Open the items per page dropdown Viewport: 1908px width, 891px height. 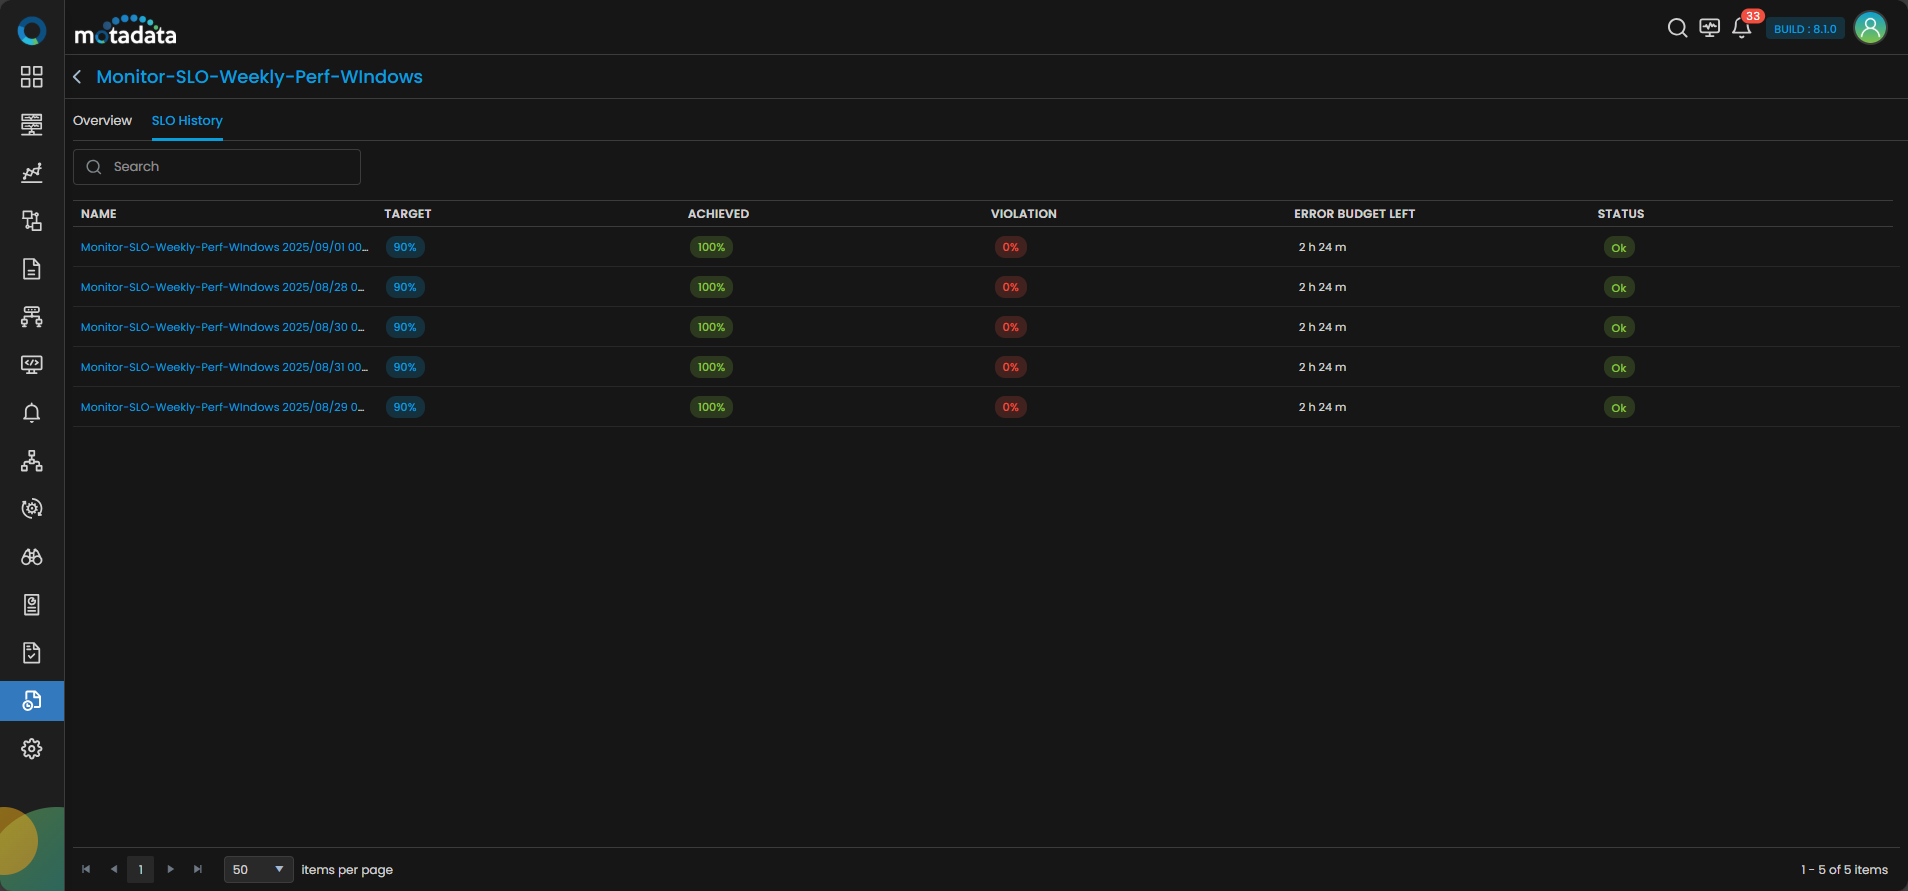click(x=258, y=870)
